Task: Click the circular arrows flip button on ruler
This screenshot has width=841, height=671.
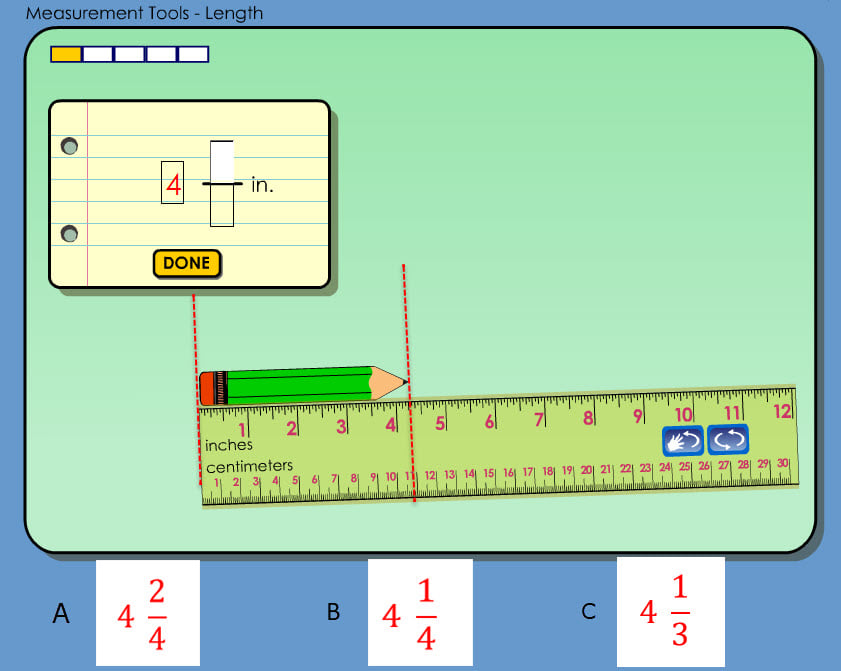Action: pos(728,440)
